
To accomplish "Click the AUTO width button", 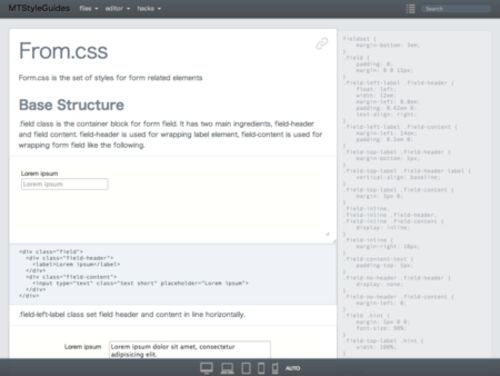I will pos(293,368).
